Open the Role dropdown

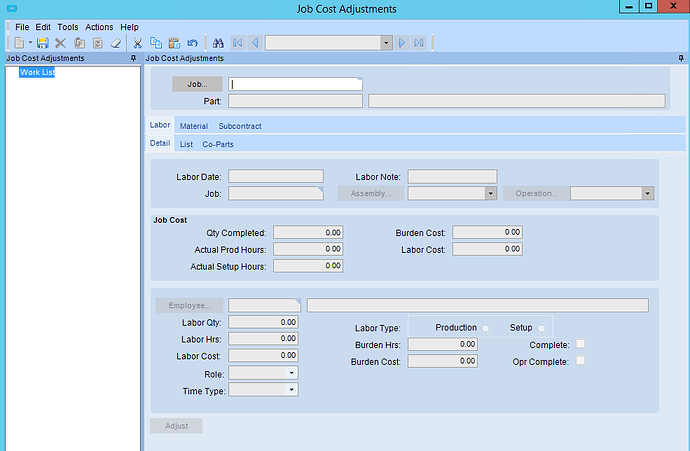coord(291,373)
